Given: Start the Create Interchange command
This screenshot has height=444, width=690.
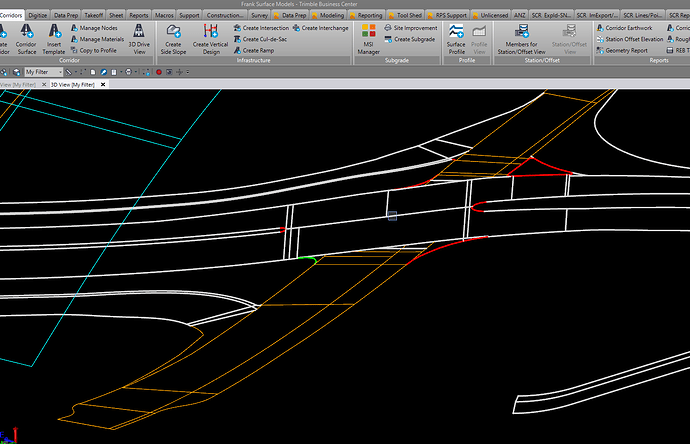Looking at the screenshot, I should 320,28.
